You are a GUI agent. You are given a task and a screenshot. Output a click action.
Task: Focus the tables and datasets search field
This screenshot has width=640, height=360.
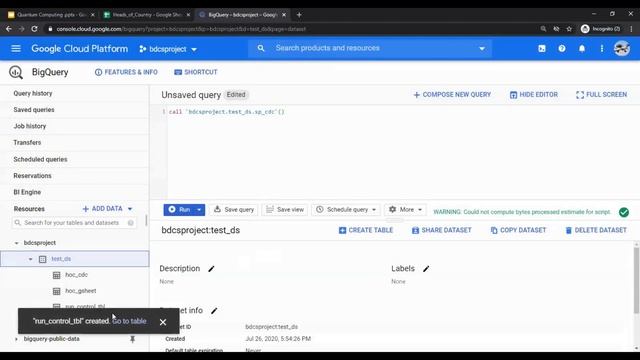[74, 223]
